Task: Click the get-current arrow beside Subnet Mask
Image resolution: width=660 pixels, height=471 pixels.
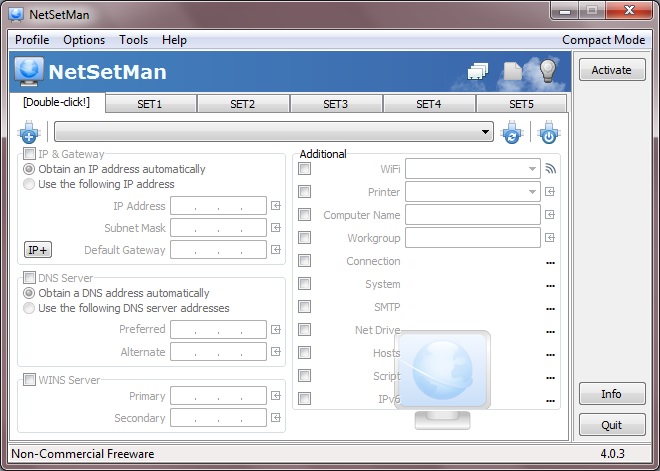Action: click(x=276, y=228)
